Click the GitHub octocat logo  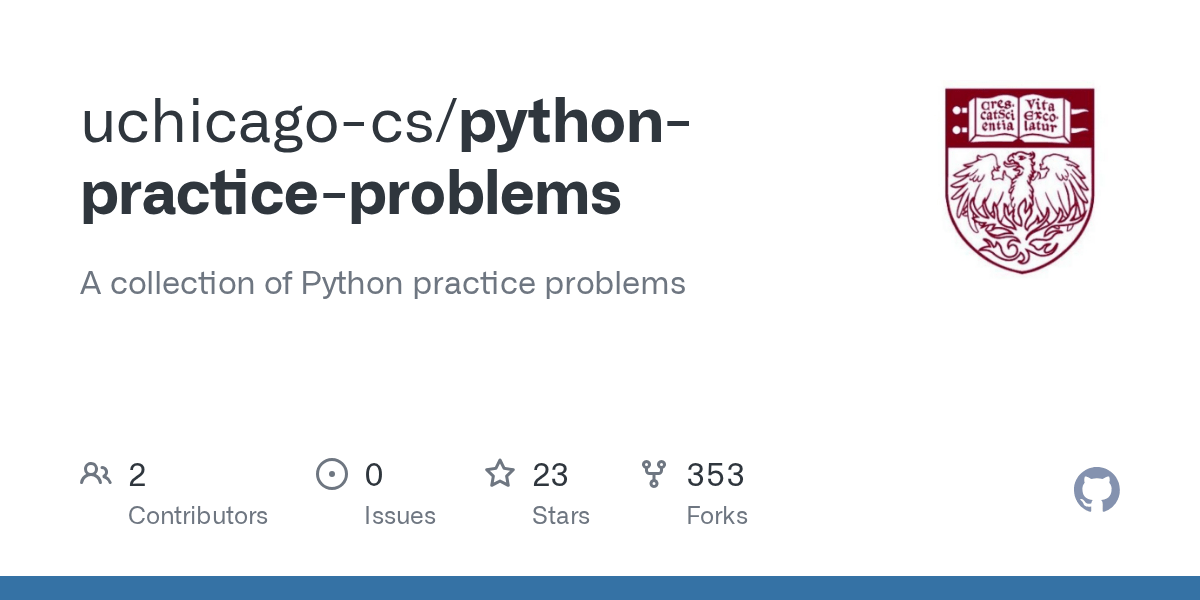point(1096,490)
